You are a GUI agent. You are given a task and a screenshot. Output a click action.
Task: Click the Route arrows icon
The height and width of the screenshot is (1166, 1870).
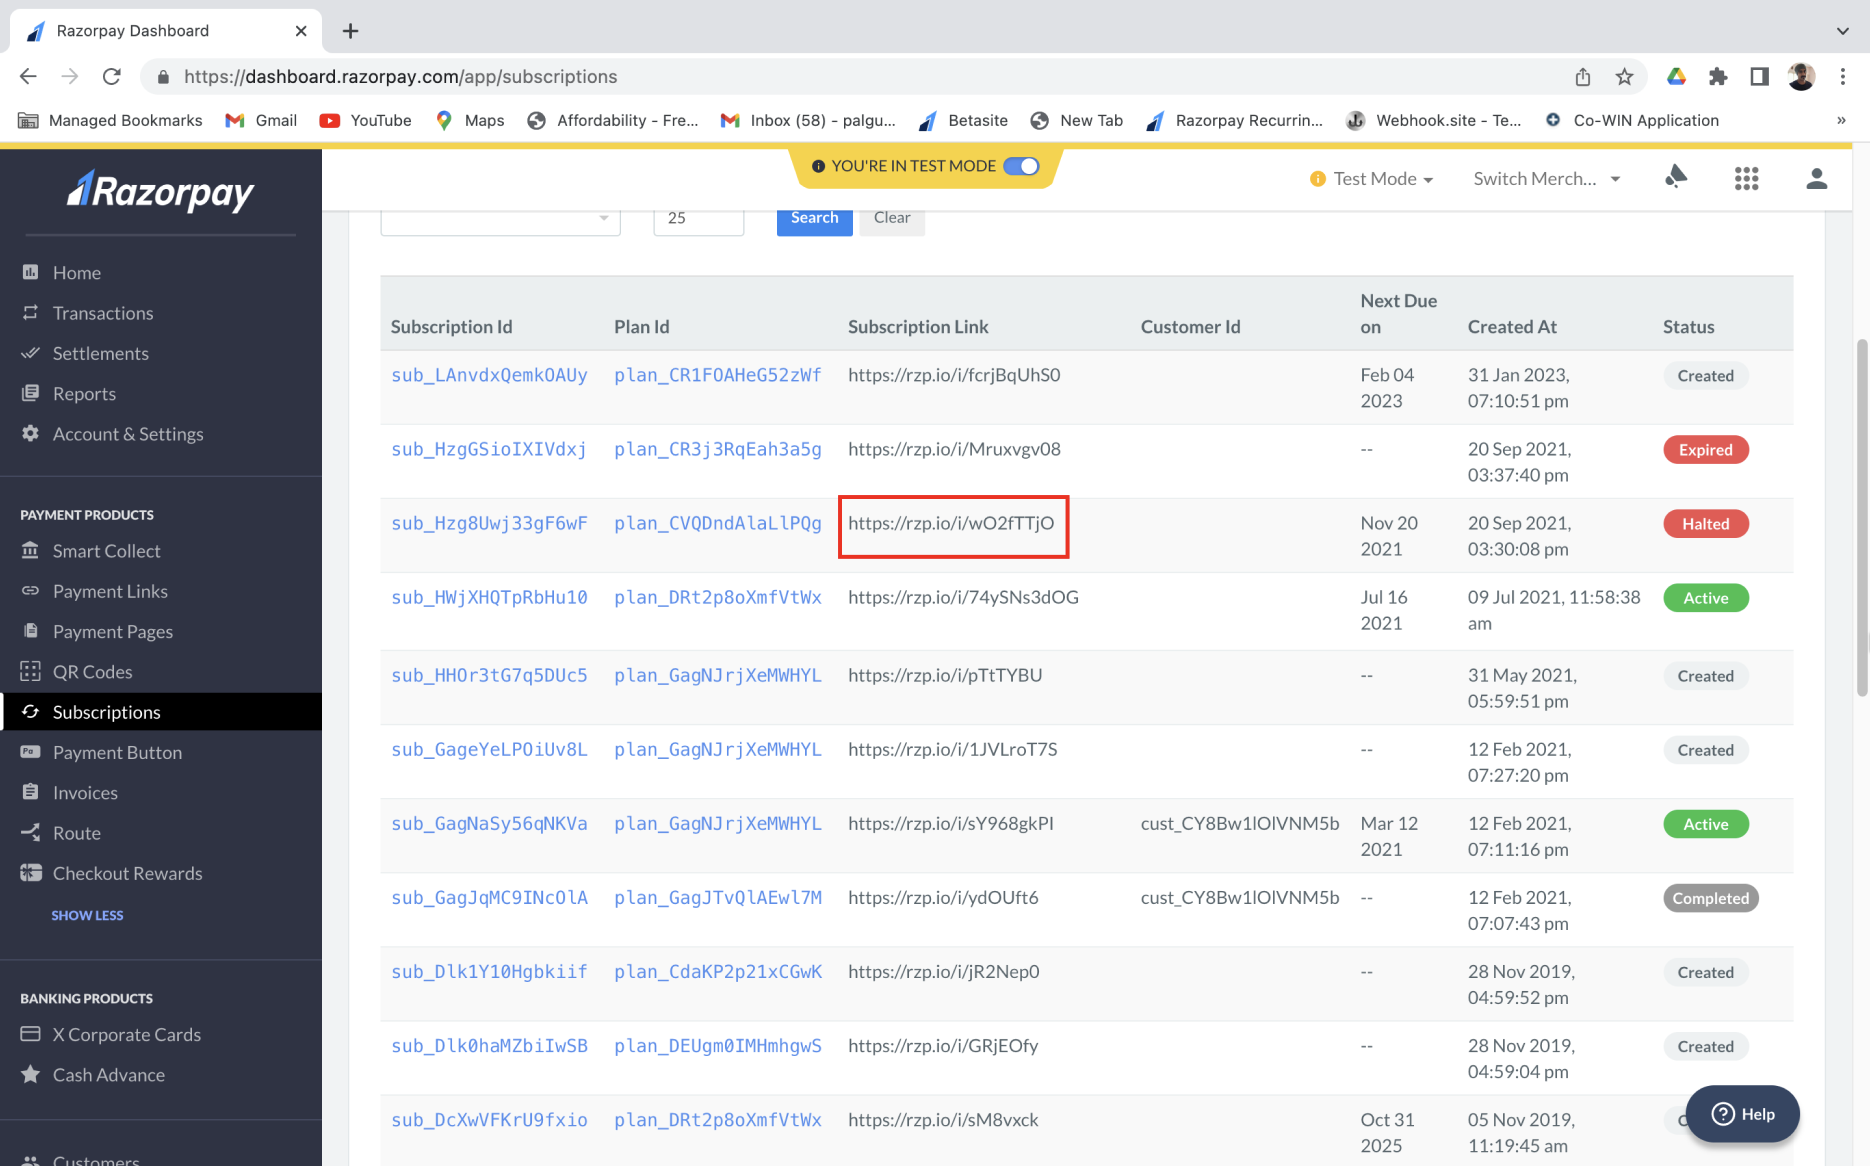pos(31,832)
